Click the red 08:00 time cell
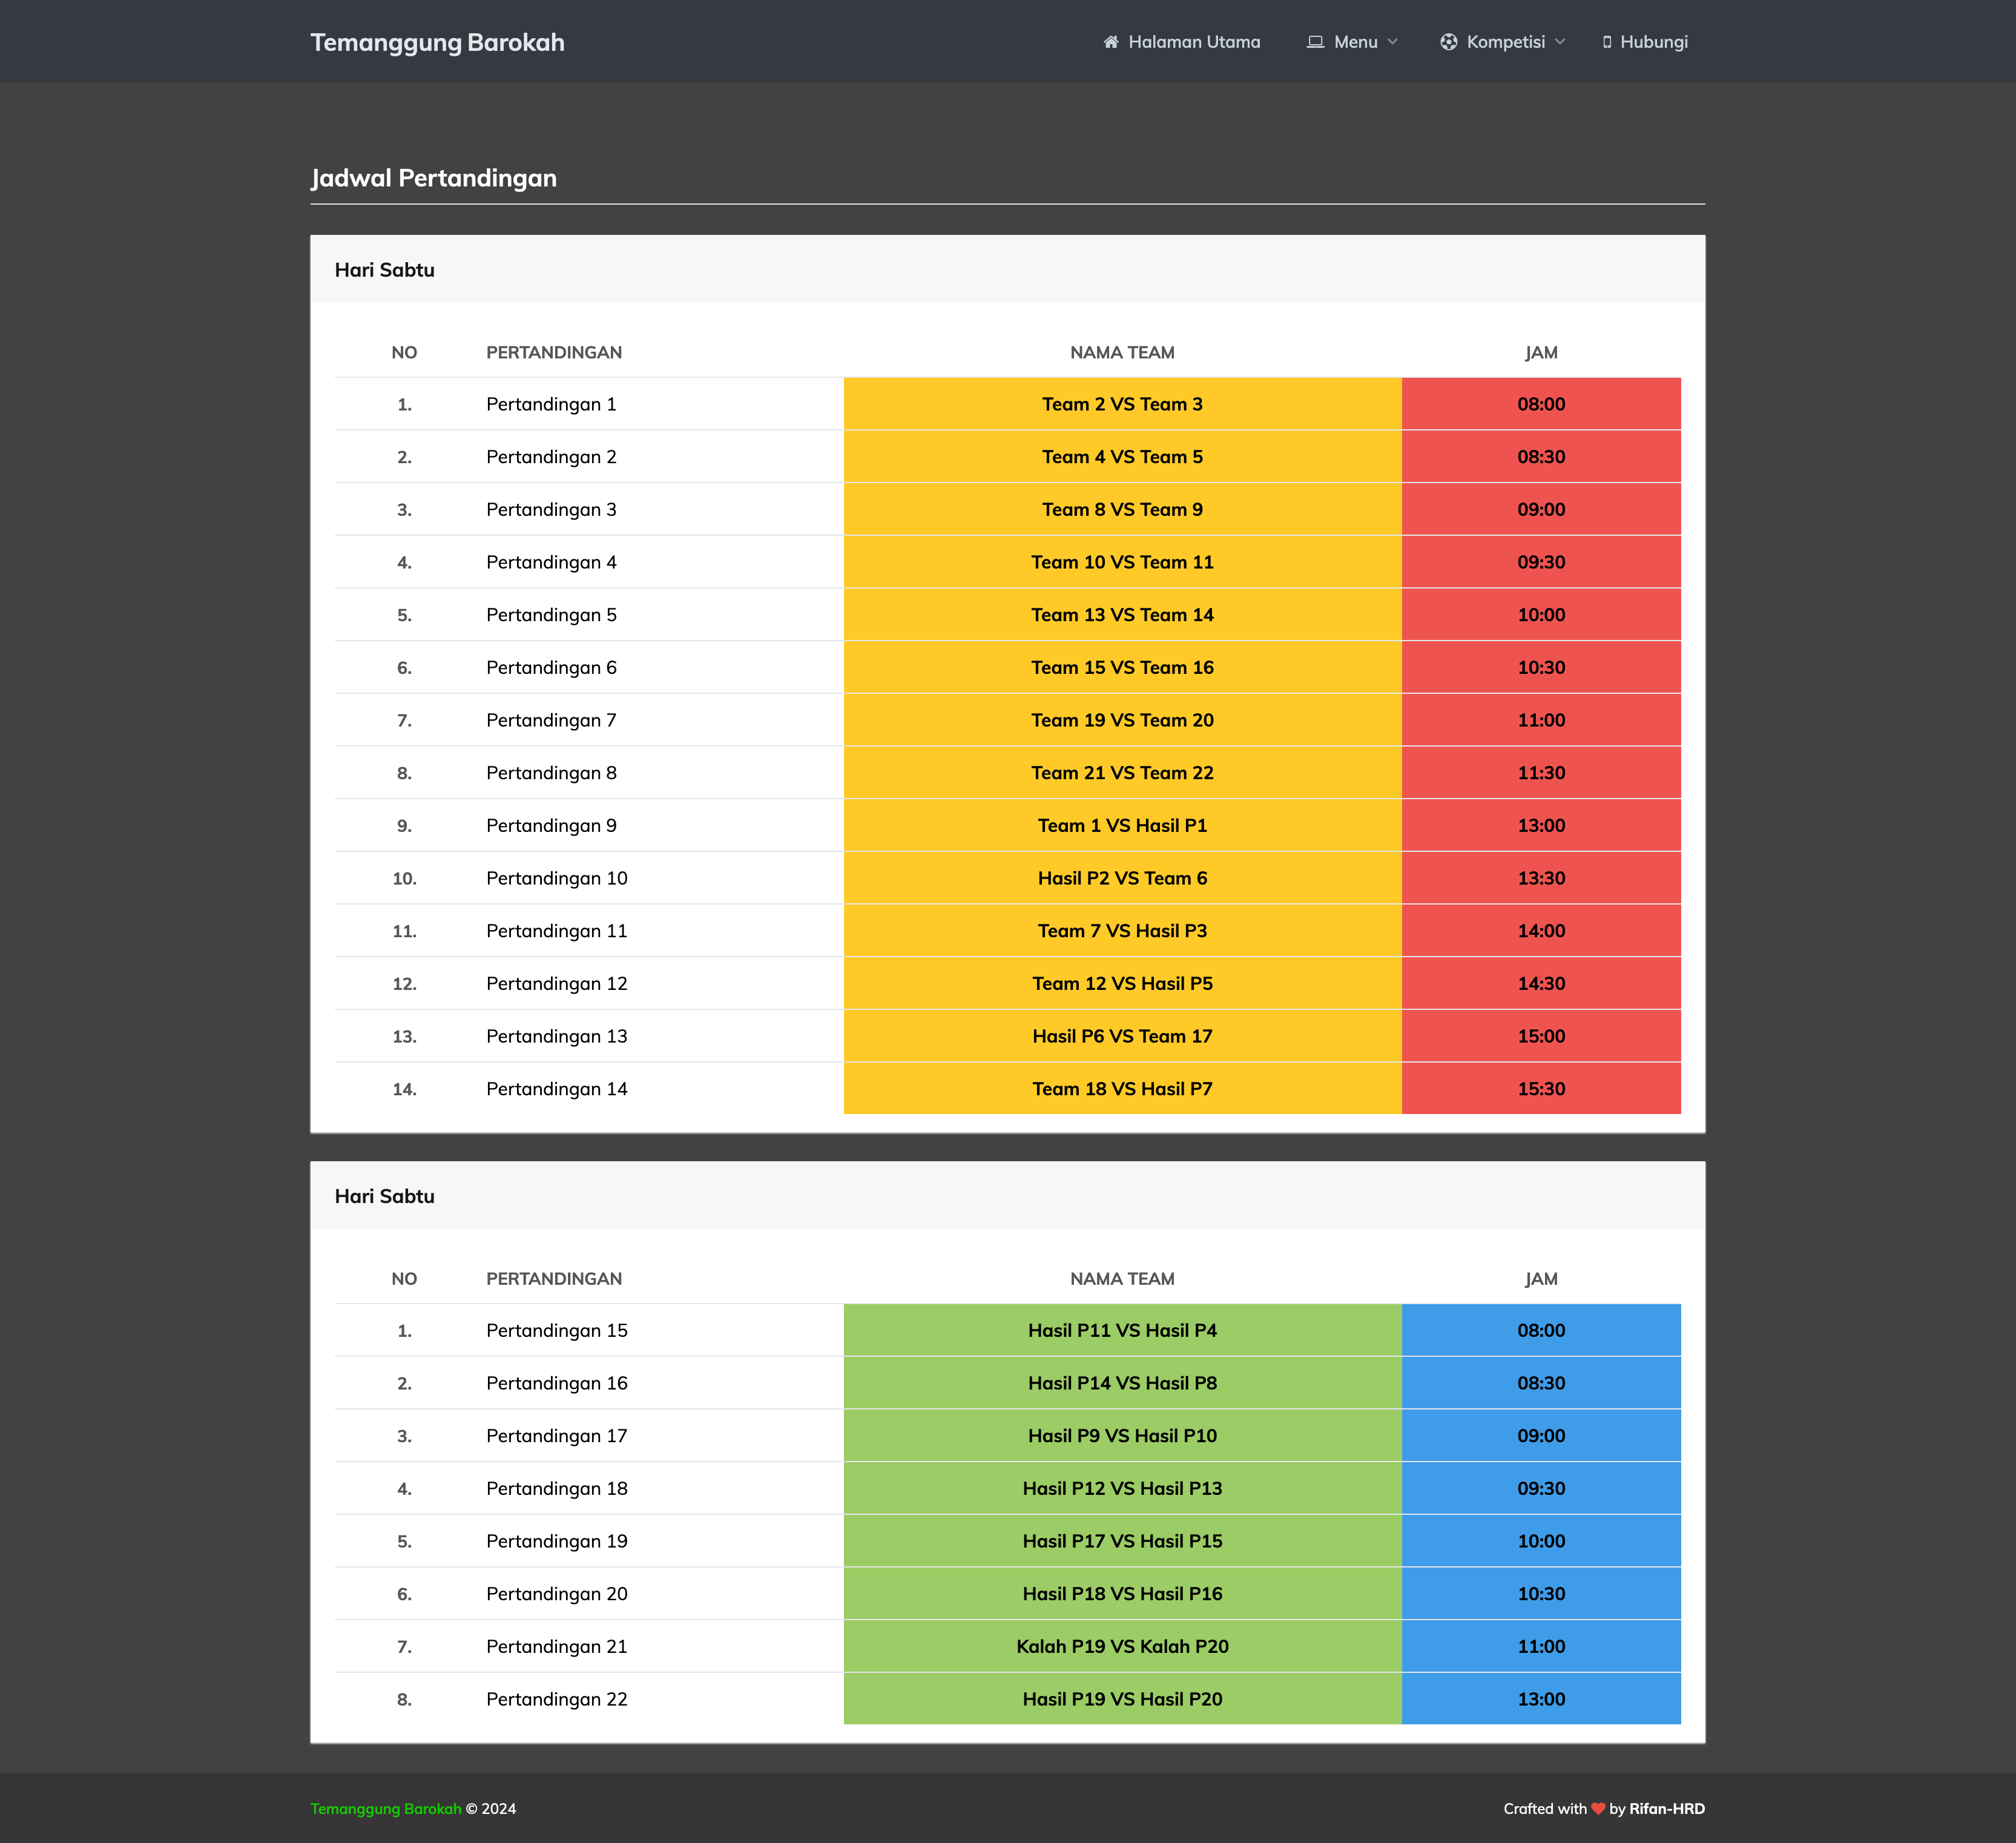2016x1843 pixels. tap(1540, 404)
